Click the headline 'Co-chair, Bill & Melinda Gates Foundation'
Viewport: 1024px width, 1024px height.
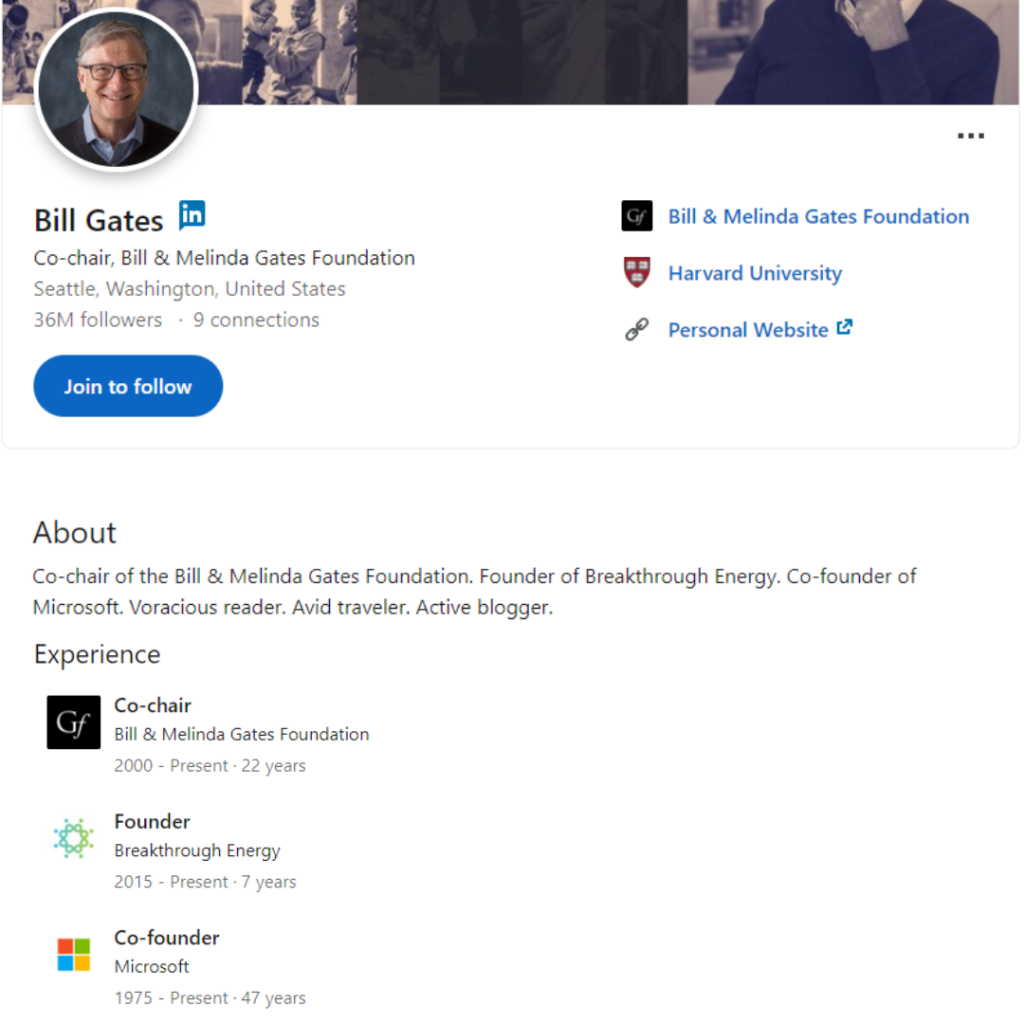(x=224, y=258)
